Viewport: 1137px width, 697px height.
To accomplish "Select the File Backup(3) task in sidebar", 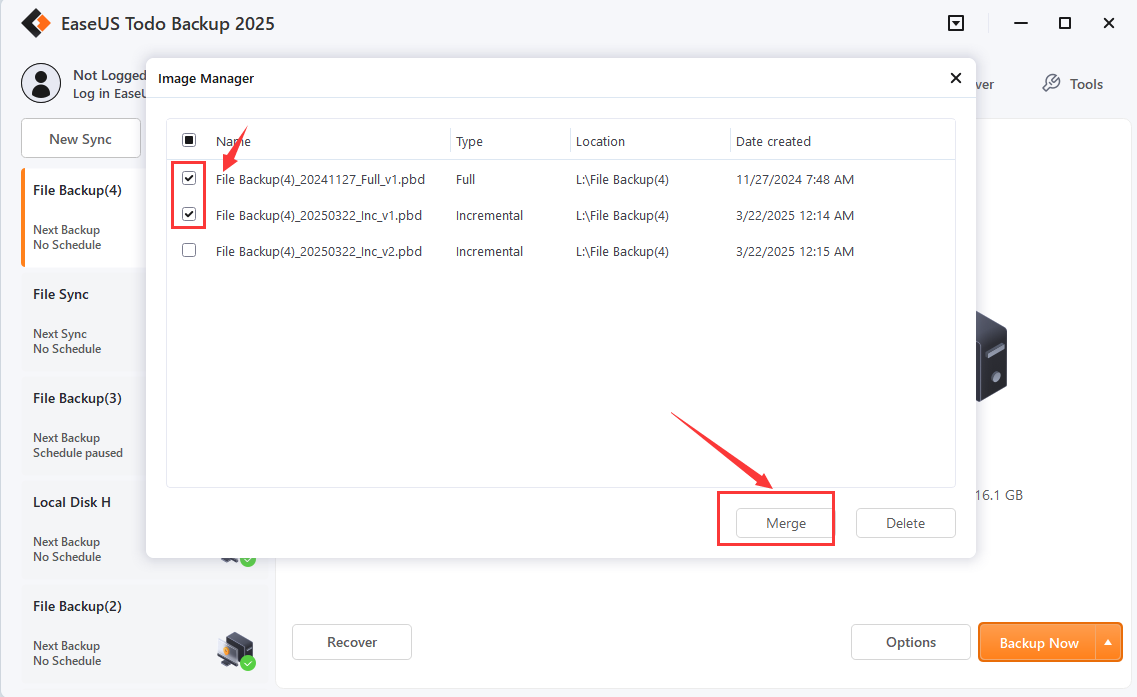I will point(85,426).
